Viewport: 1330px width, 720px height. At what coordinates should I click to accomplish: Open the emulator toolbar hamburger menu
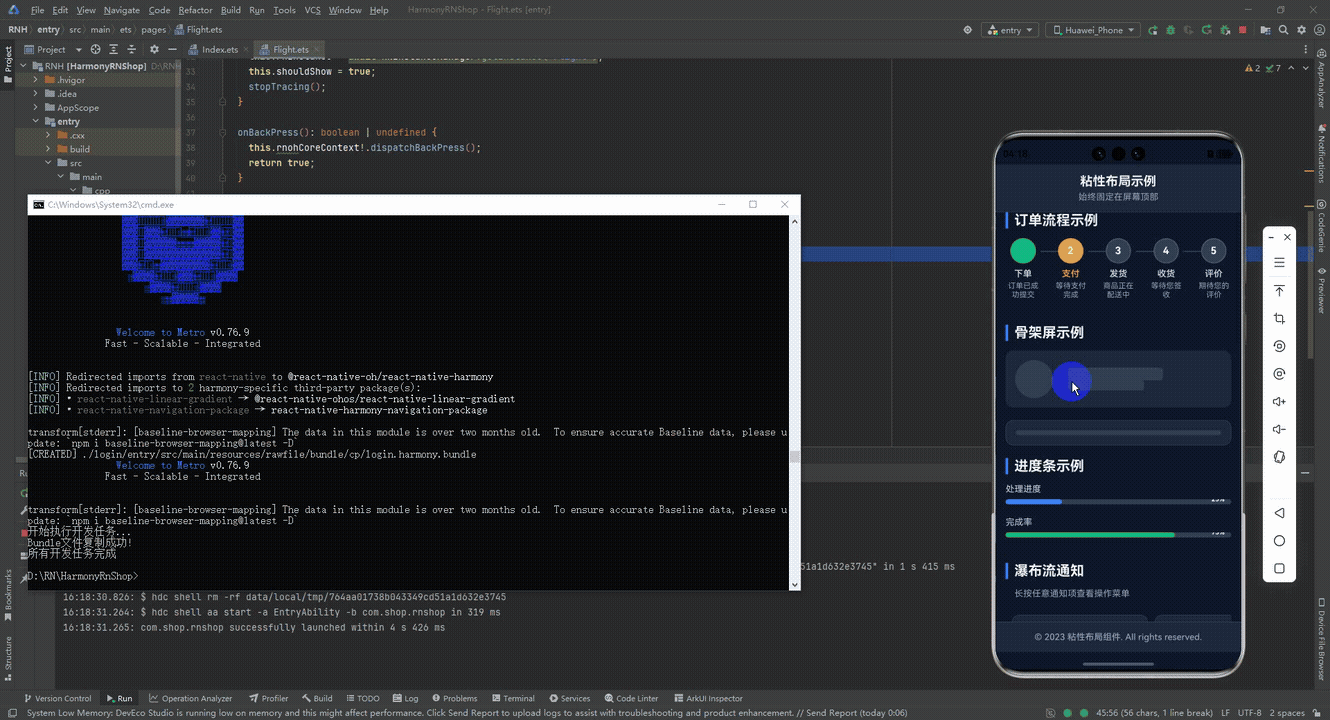[x=1279, y=263]
